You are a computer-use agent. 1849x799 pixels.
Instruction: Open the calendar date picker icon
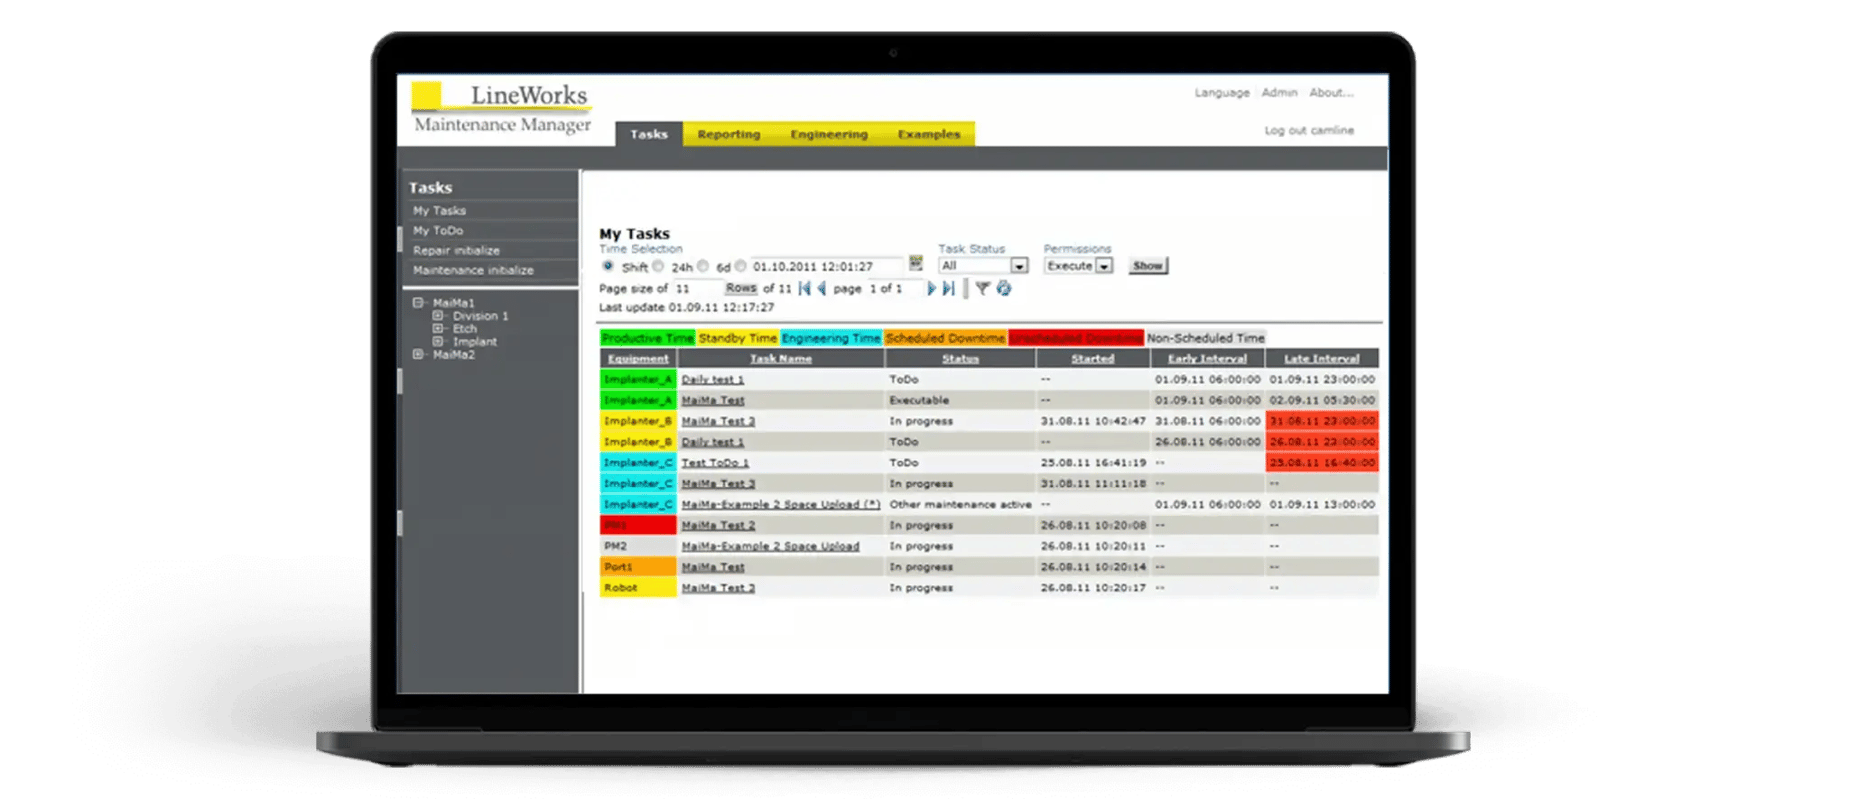point(915,264)
